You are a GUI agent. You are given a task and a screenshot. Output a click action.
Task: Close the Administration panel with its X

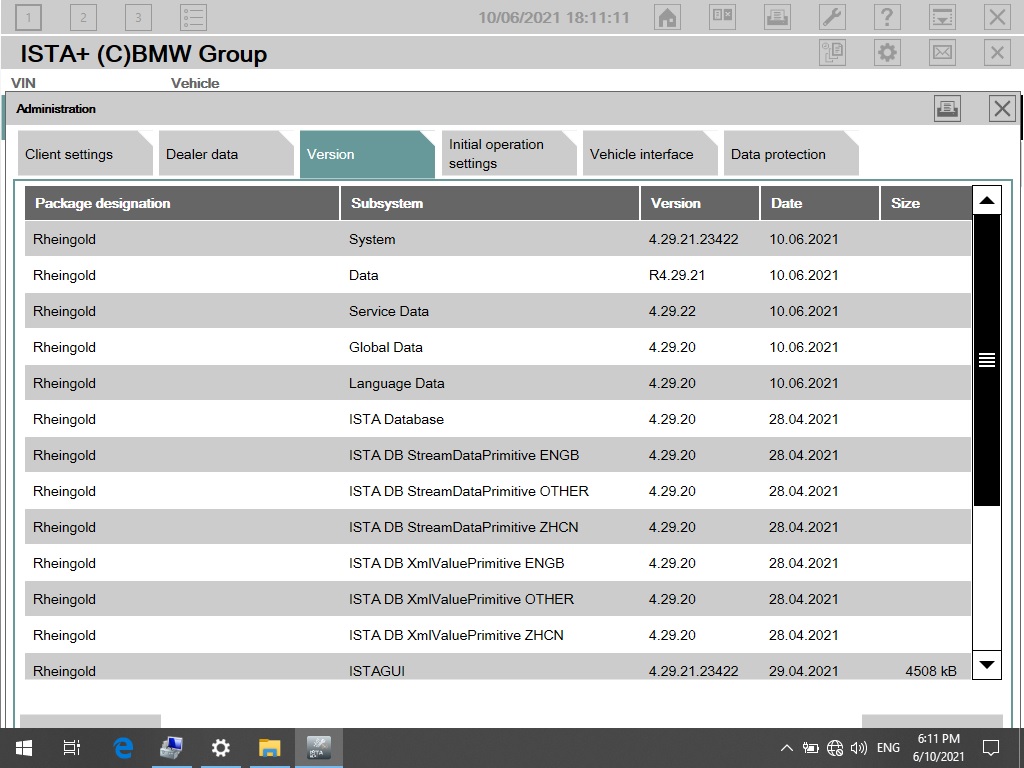point(1002,108)
